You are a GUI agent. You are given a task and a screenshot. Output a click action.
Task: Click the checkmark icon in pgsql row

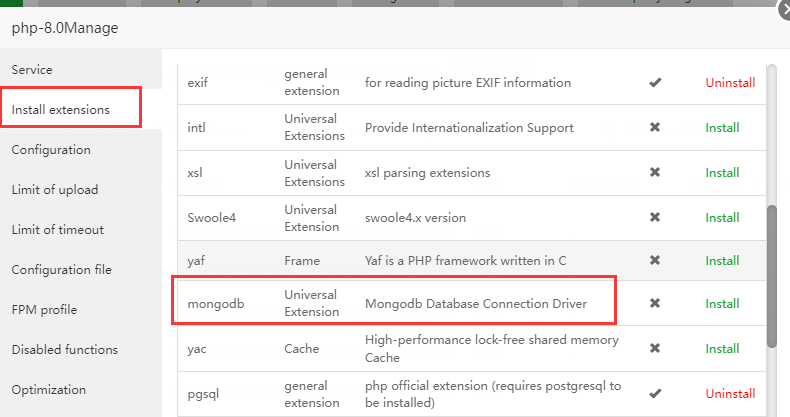click(x=655, y=393)
